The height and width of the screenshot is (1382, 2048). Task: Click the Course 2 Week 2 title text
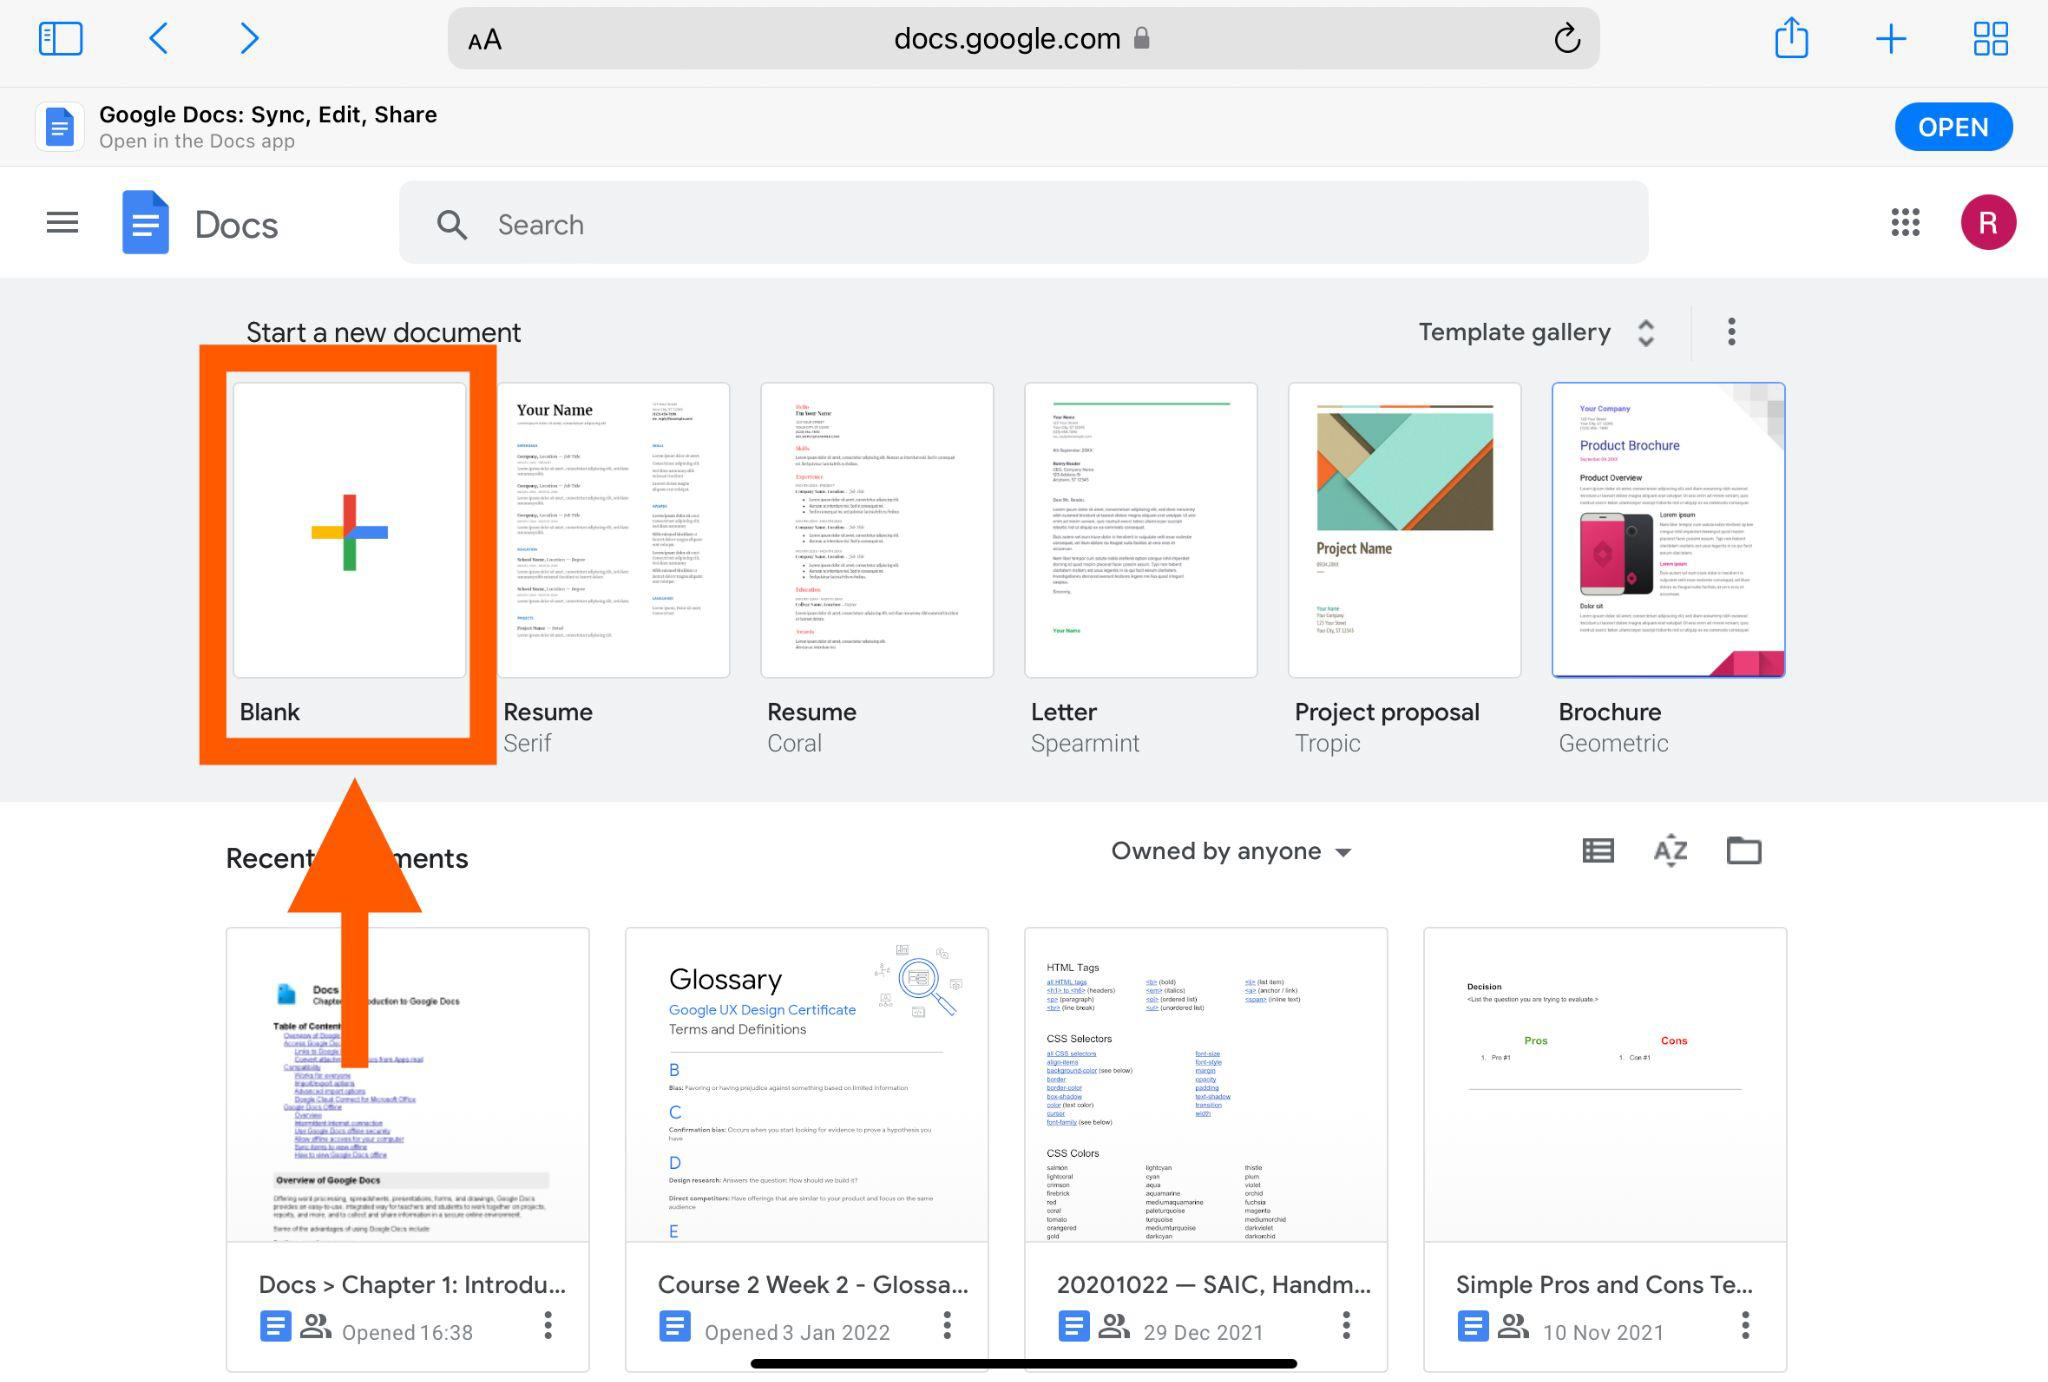click(x=813, y=1284)
